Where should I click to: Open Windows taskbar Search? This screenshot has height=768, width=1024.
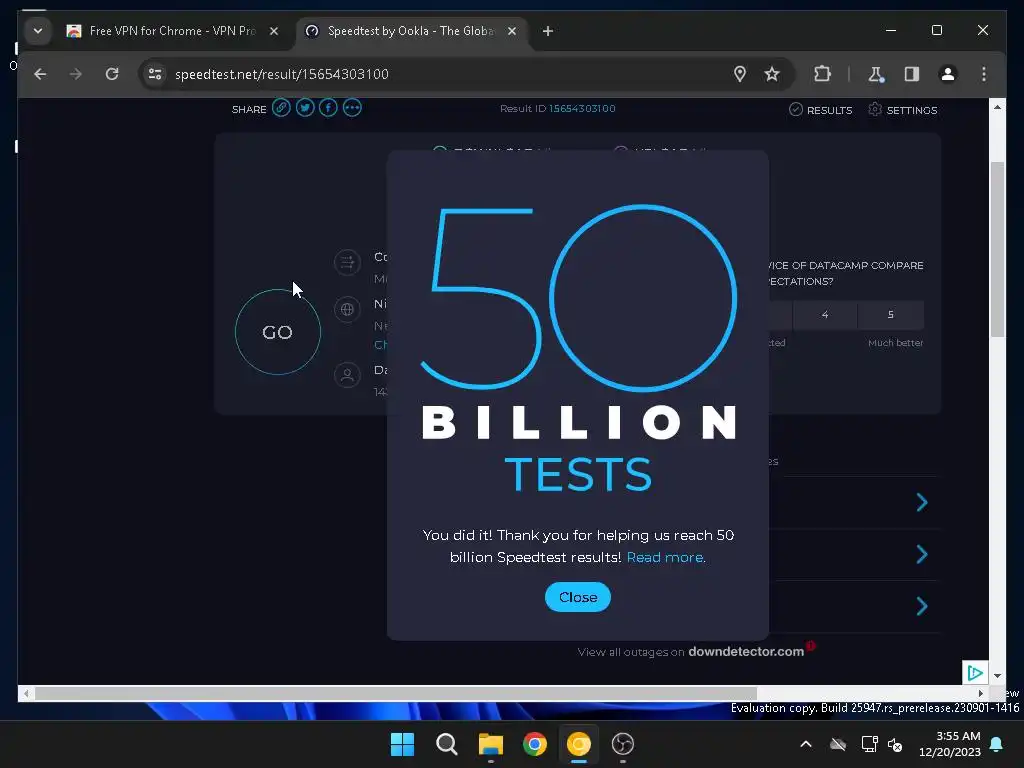tap(447, 744)
